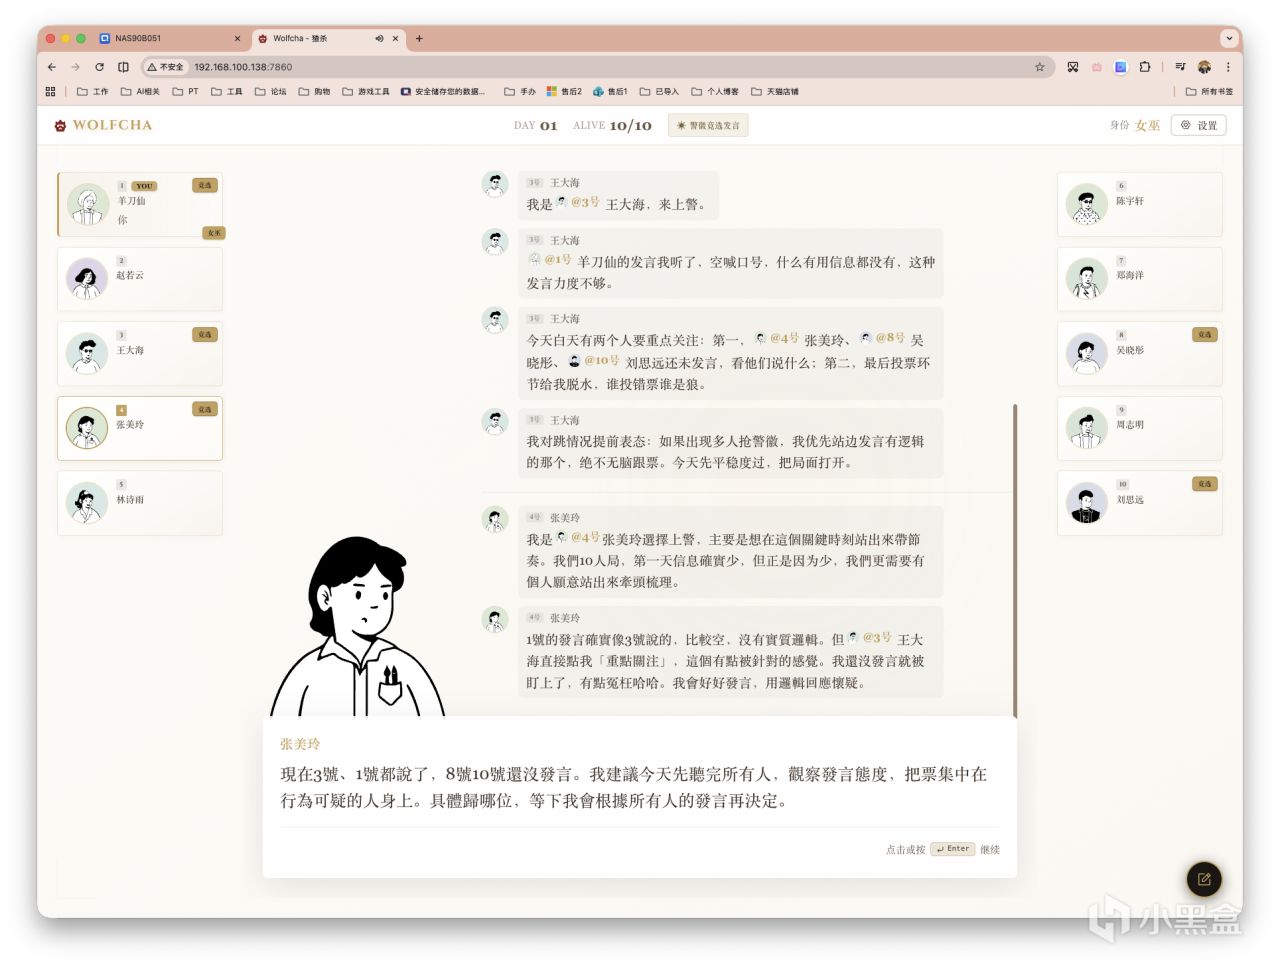The image size is (1280, 967).
Task: Open the 论坛 bookmark folder
Action: [271, 92]
